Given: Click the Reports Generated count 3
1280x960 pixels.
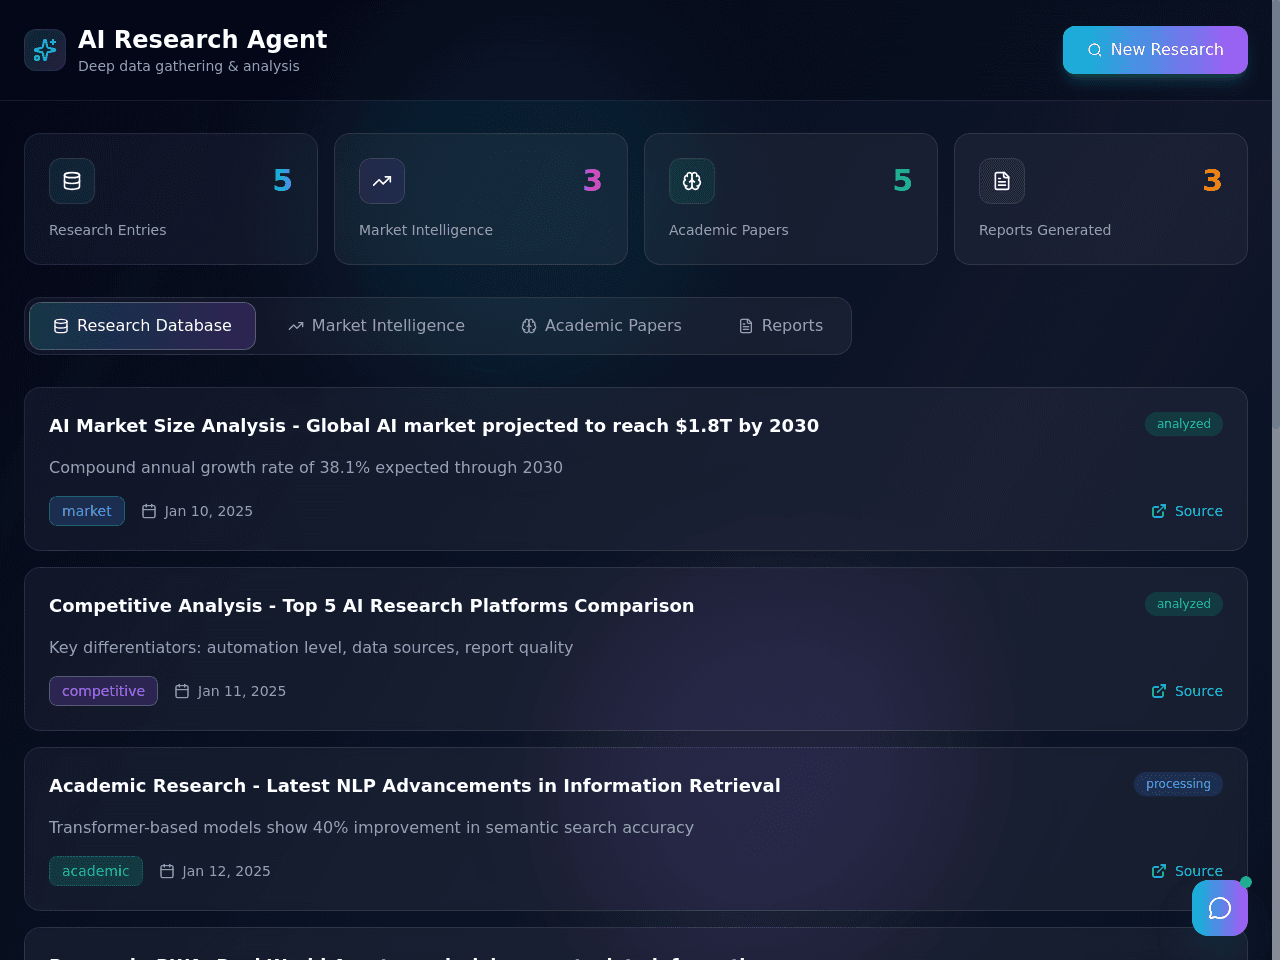Looking at the screenshot, I should coord(1213,181).
